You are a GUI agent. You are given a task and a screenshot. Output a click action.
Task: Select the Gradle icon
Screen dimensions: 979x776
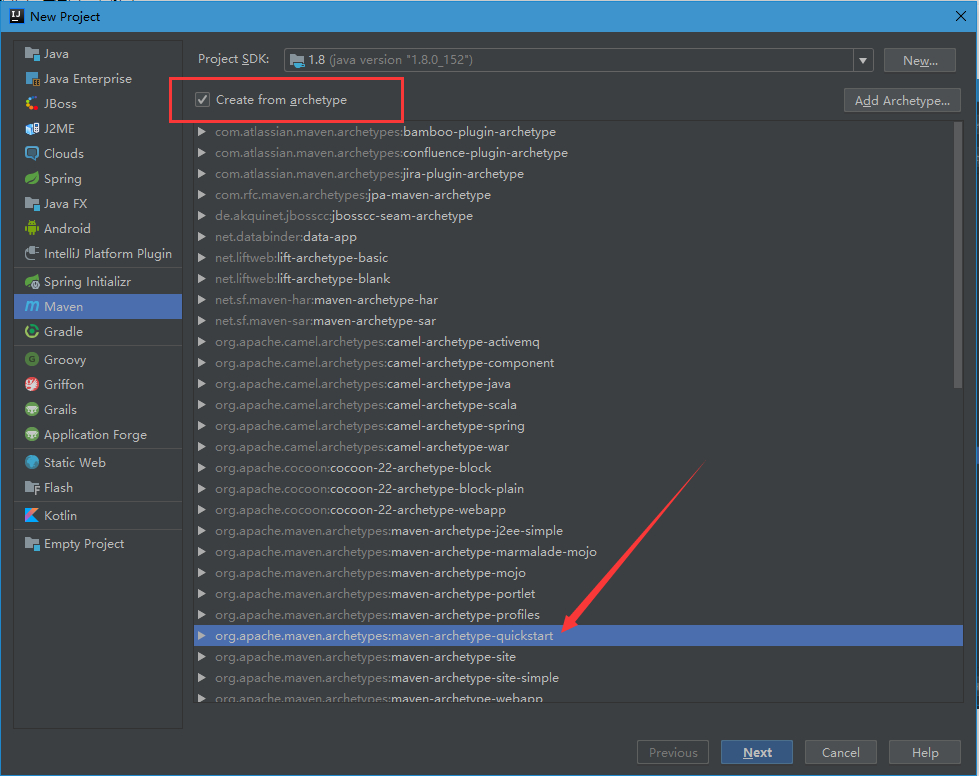click(x=32, y=332)
